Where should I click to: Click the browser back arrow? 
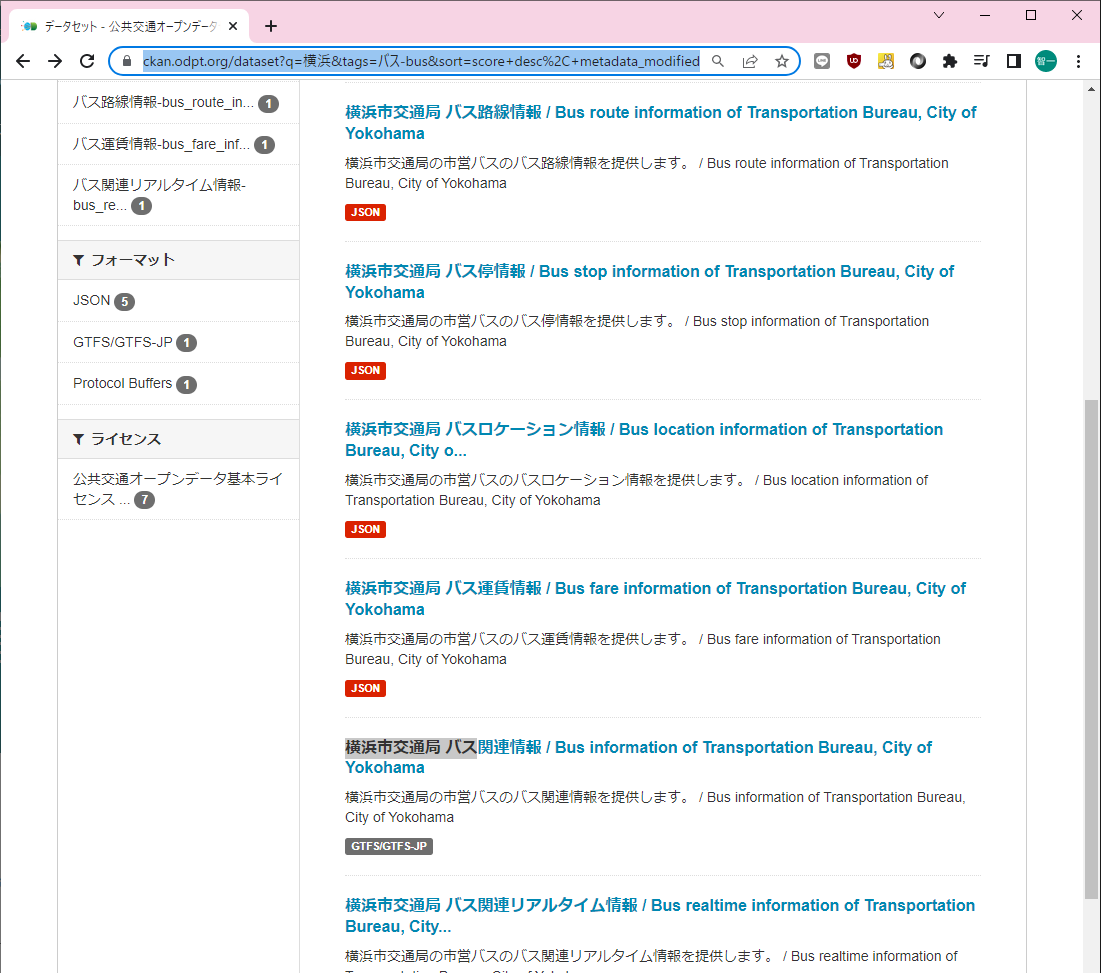pos(23,61)
